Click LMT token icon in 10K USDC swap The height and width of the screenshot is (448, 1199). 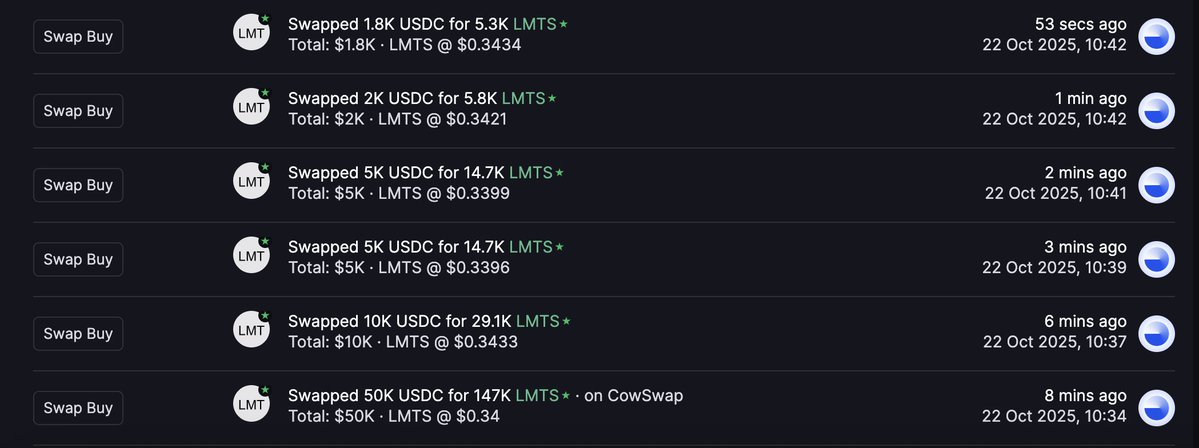click(x=251, y=331)
